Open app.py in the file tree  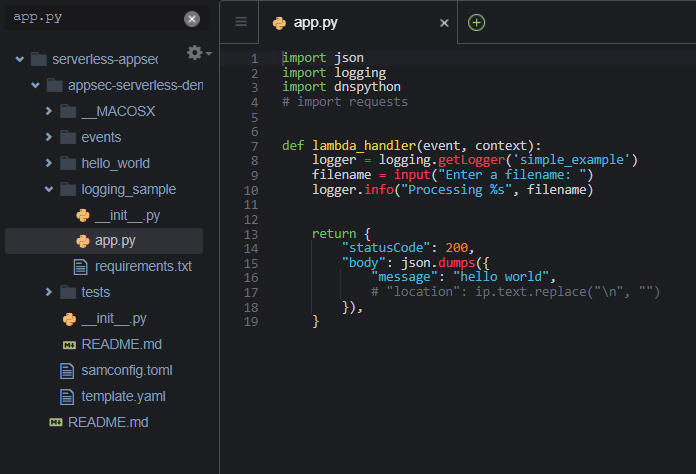[x=104, y=241]
